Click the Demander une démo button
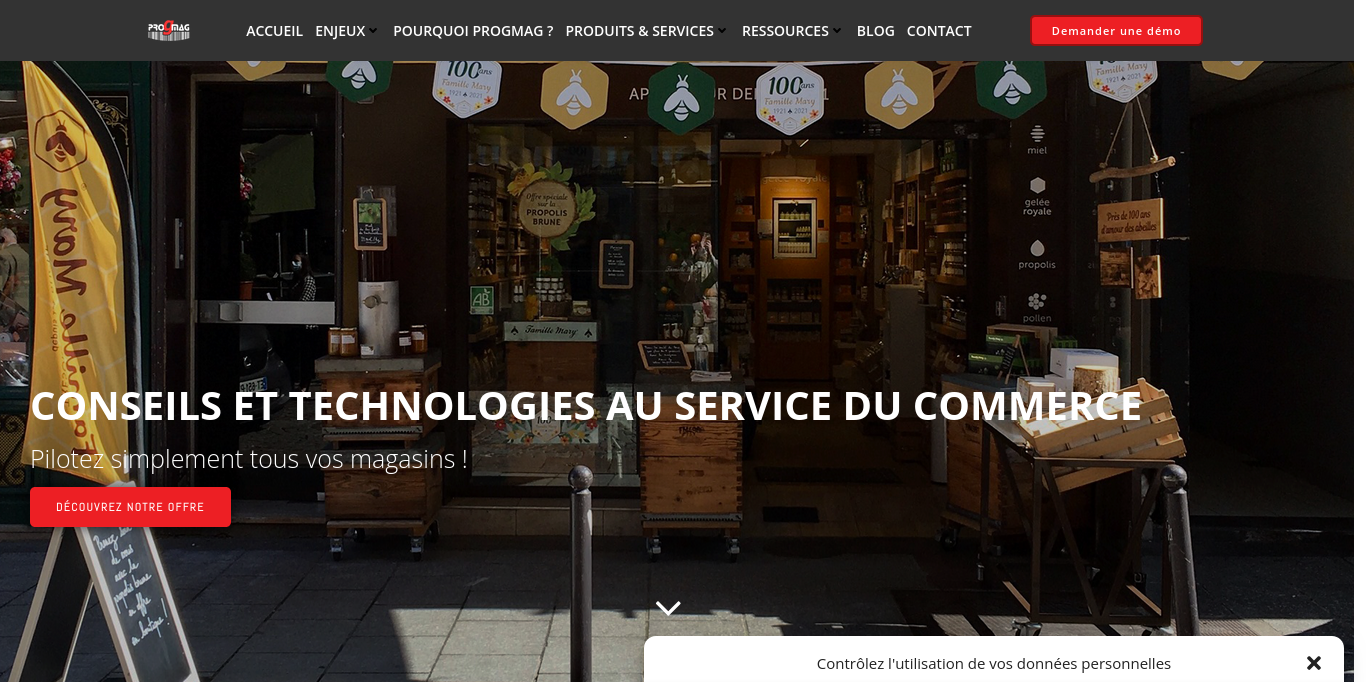Screen dimensions: 1366x682 pos(1116,30)
